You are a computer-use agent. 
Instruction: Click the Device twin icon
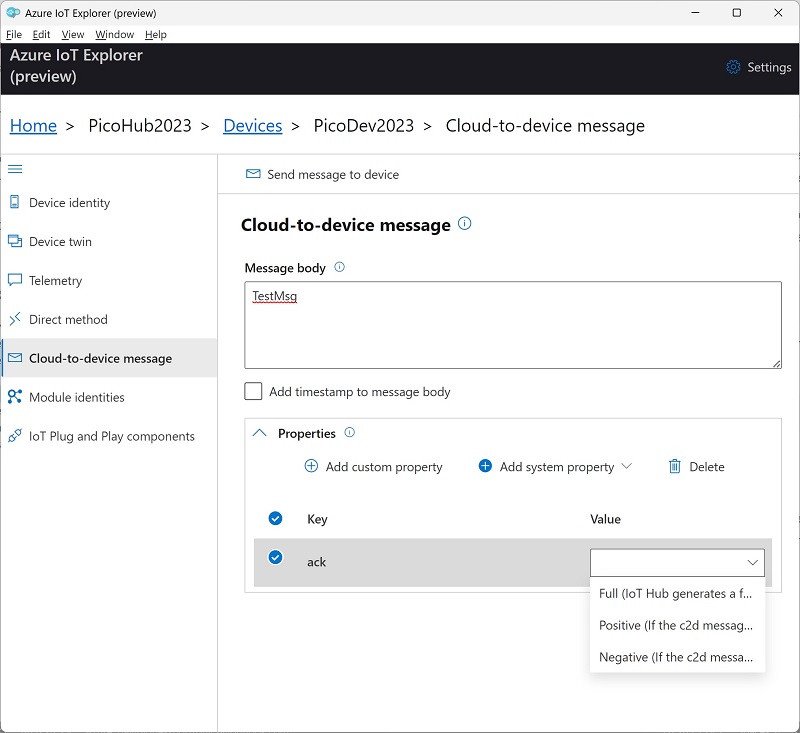15,241
